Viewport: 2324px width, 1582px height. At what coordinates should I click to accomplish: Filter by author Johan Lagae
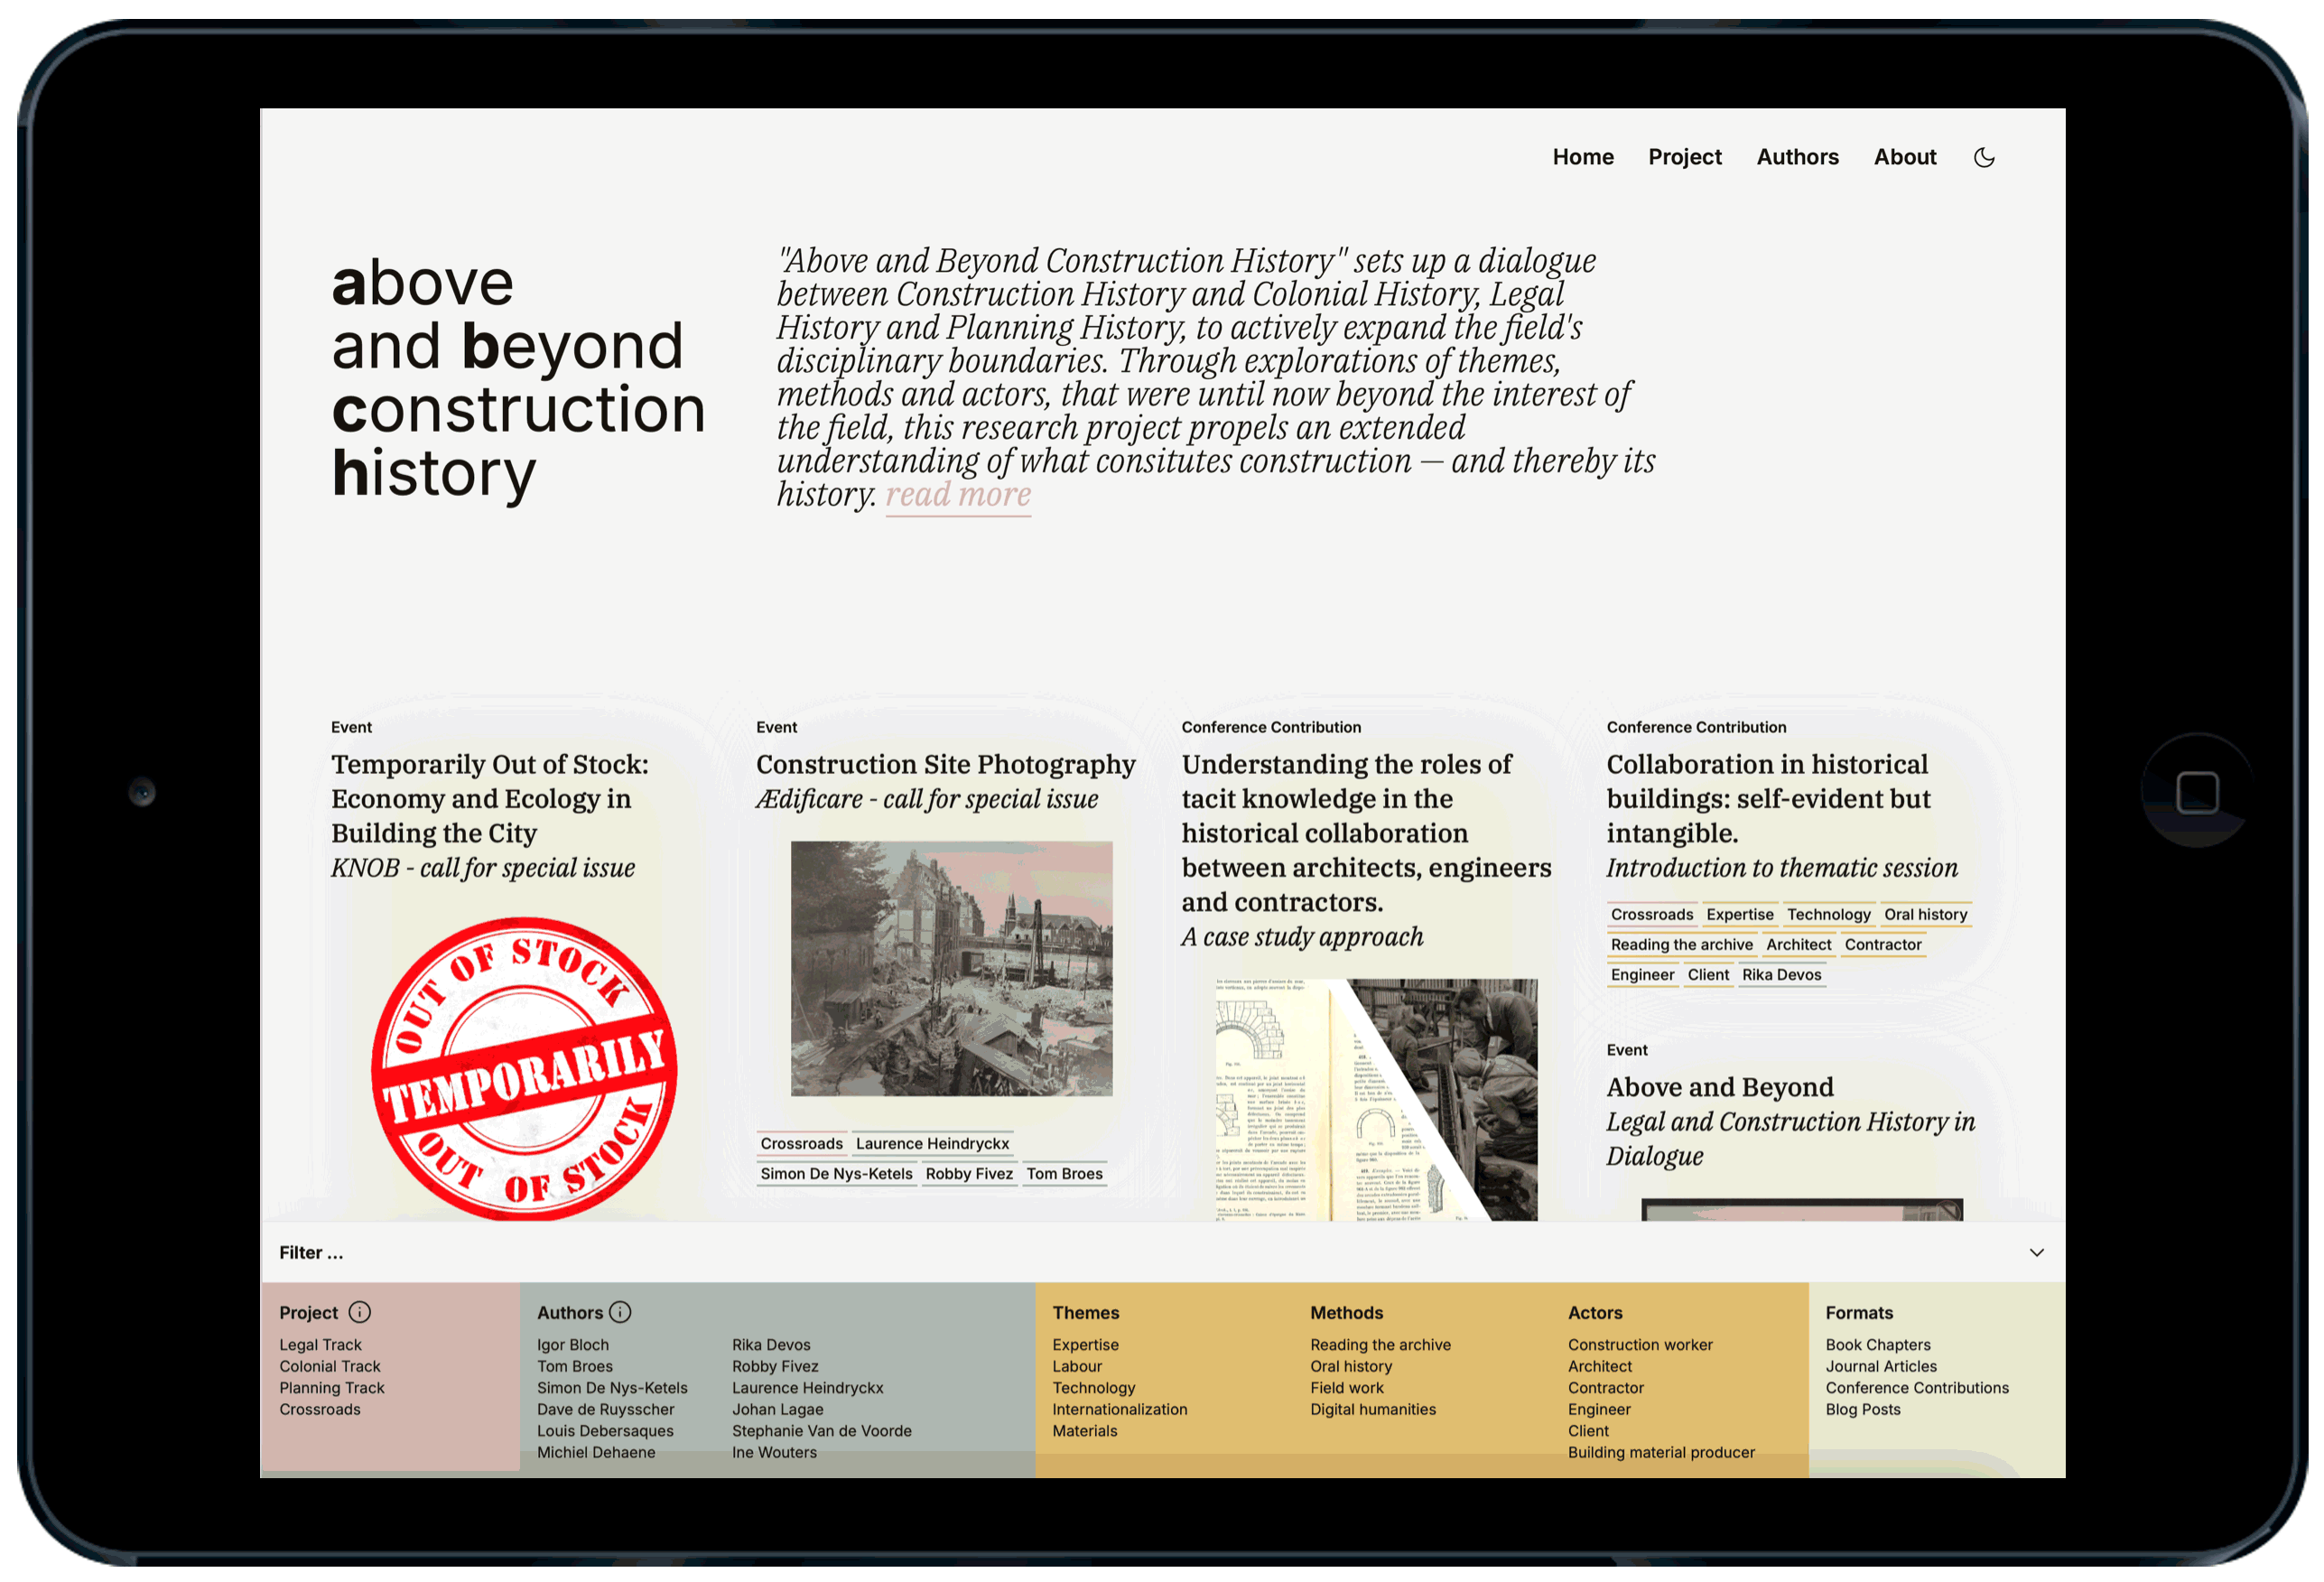pos(778,1409)
